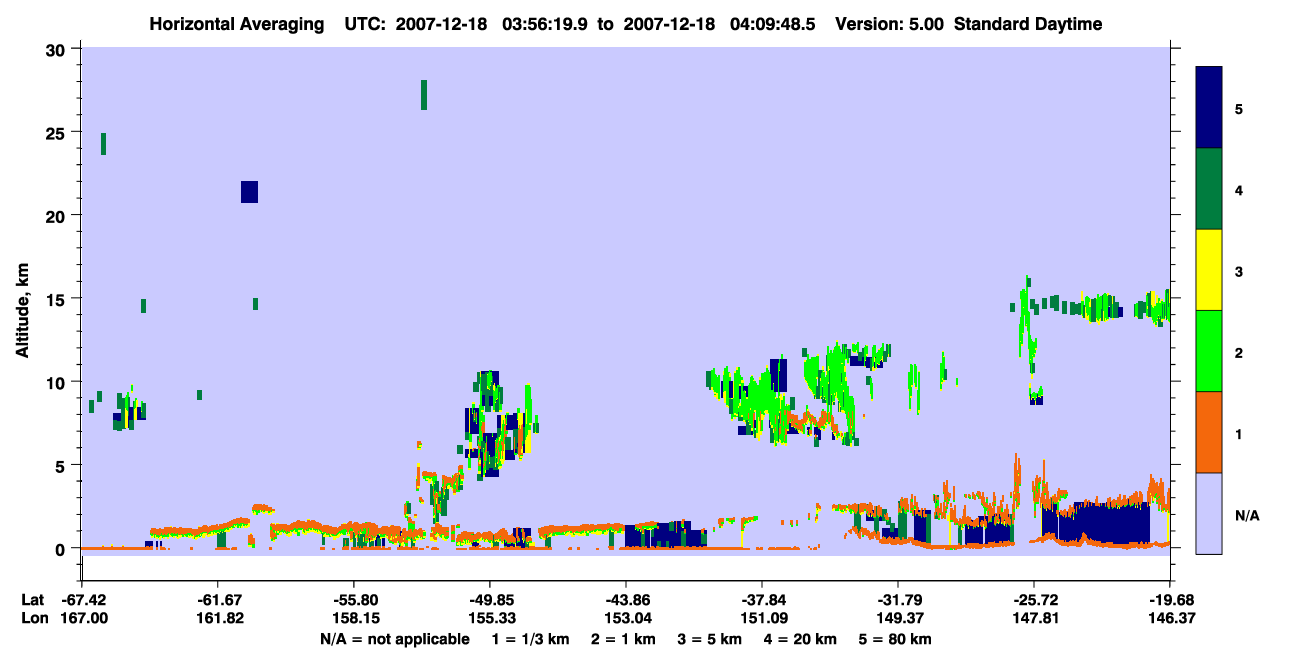Click '4 = 20 km' legend key
The width and height of the screenshot is (1300, 667).
coord(801,639)
